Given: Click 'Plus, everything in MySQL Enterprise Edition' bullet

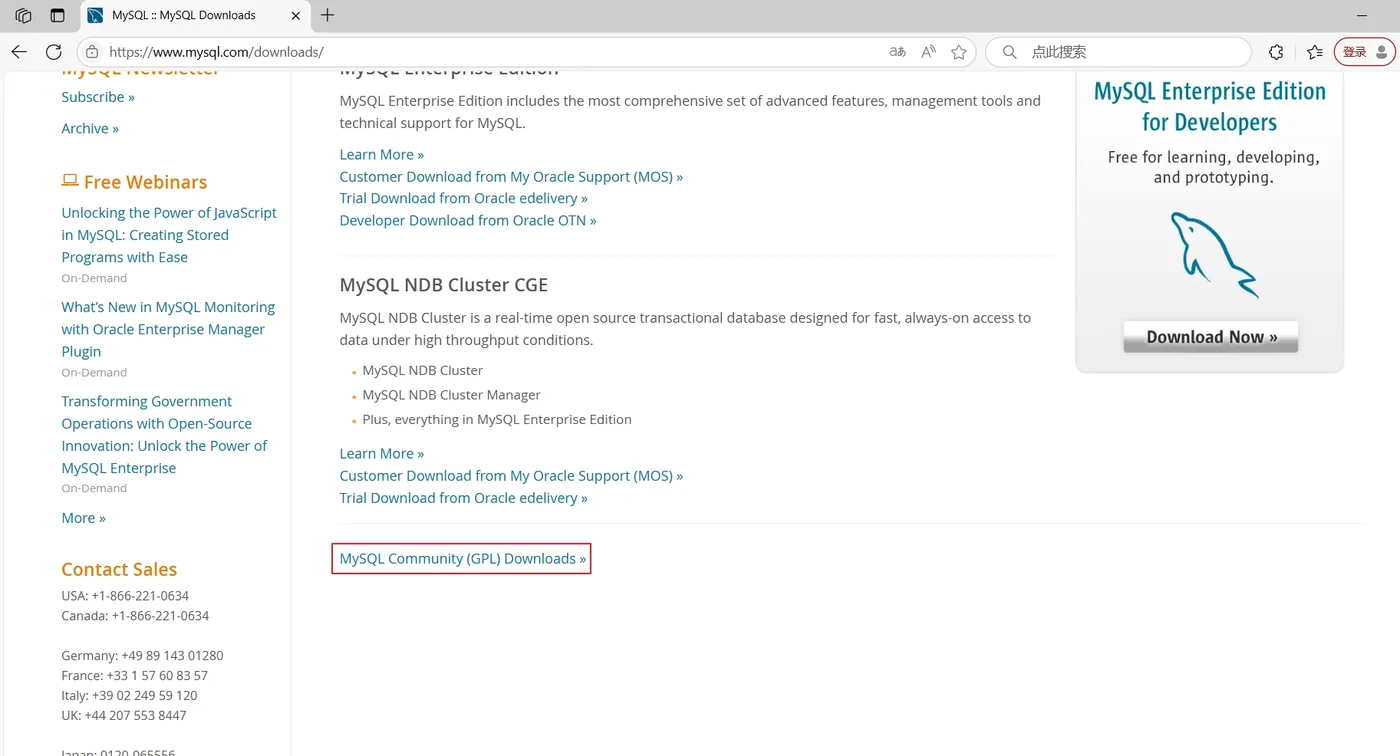Looking at the screenshot, I should tap(497, 419).
